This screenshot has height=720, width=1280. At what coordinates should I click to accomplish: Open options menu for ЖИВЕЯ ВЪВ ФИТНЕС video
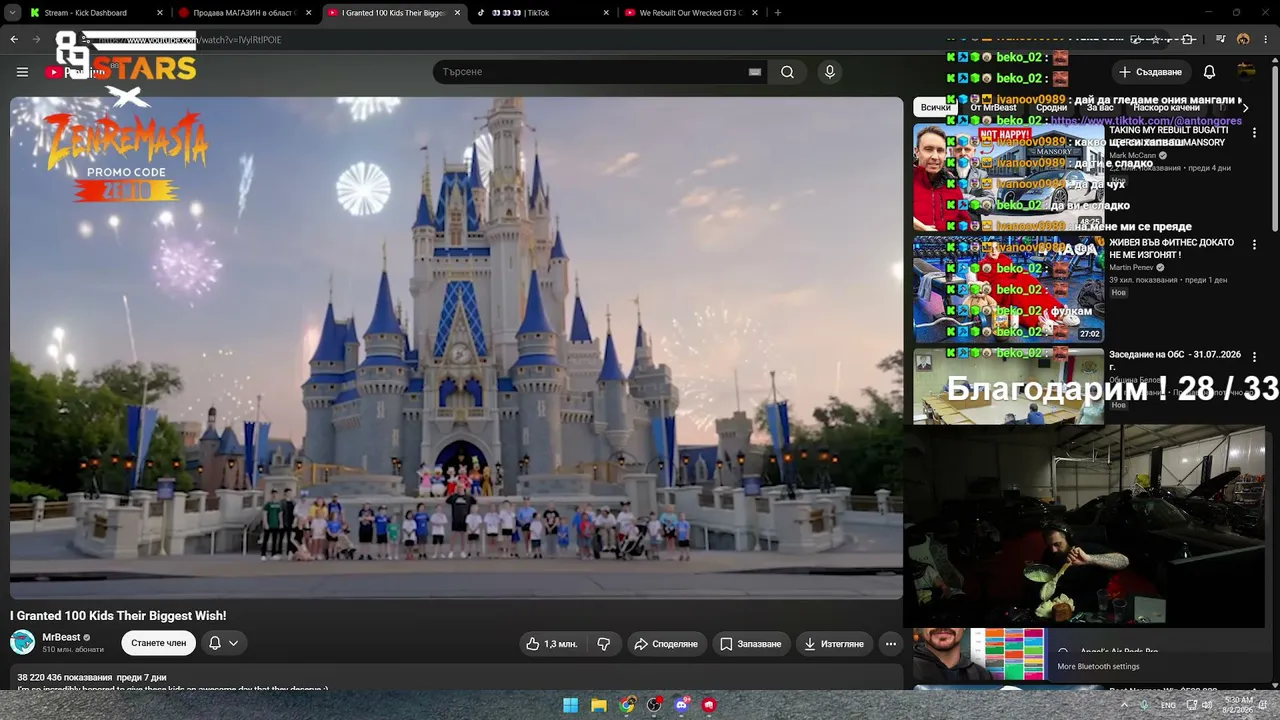(1254, 245)
